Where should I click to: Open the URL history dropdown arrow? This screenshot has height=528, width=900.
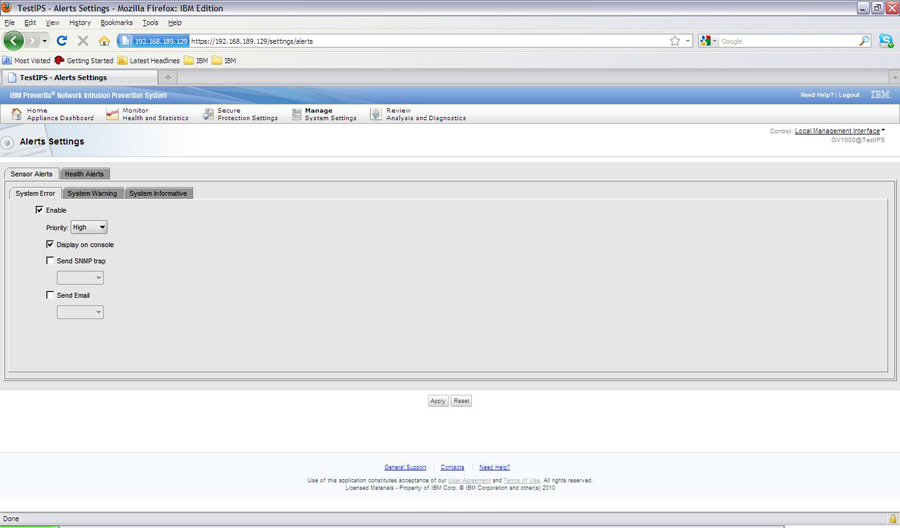(688, 41)
